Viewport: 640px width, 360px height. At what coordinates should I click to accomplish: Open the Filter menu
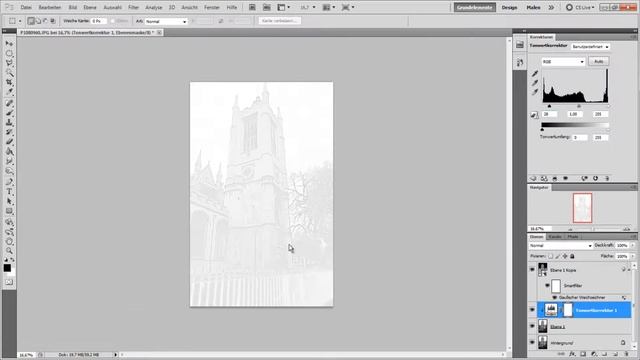click(x=133, y=7)
